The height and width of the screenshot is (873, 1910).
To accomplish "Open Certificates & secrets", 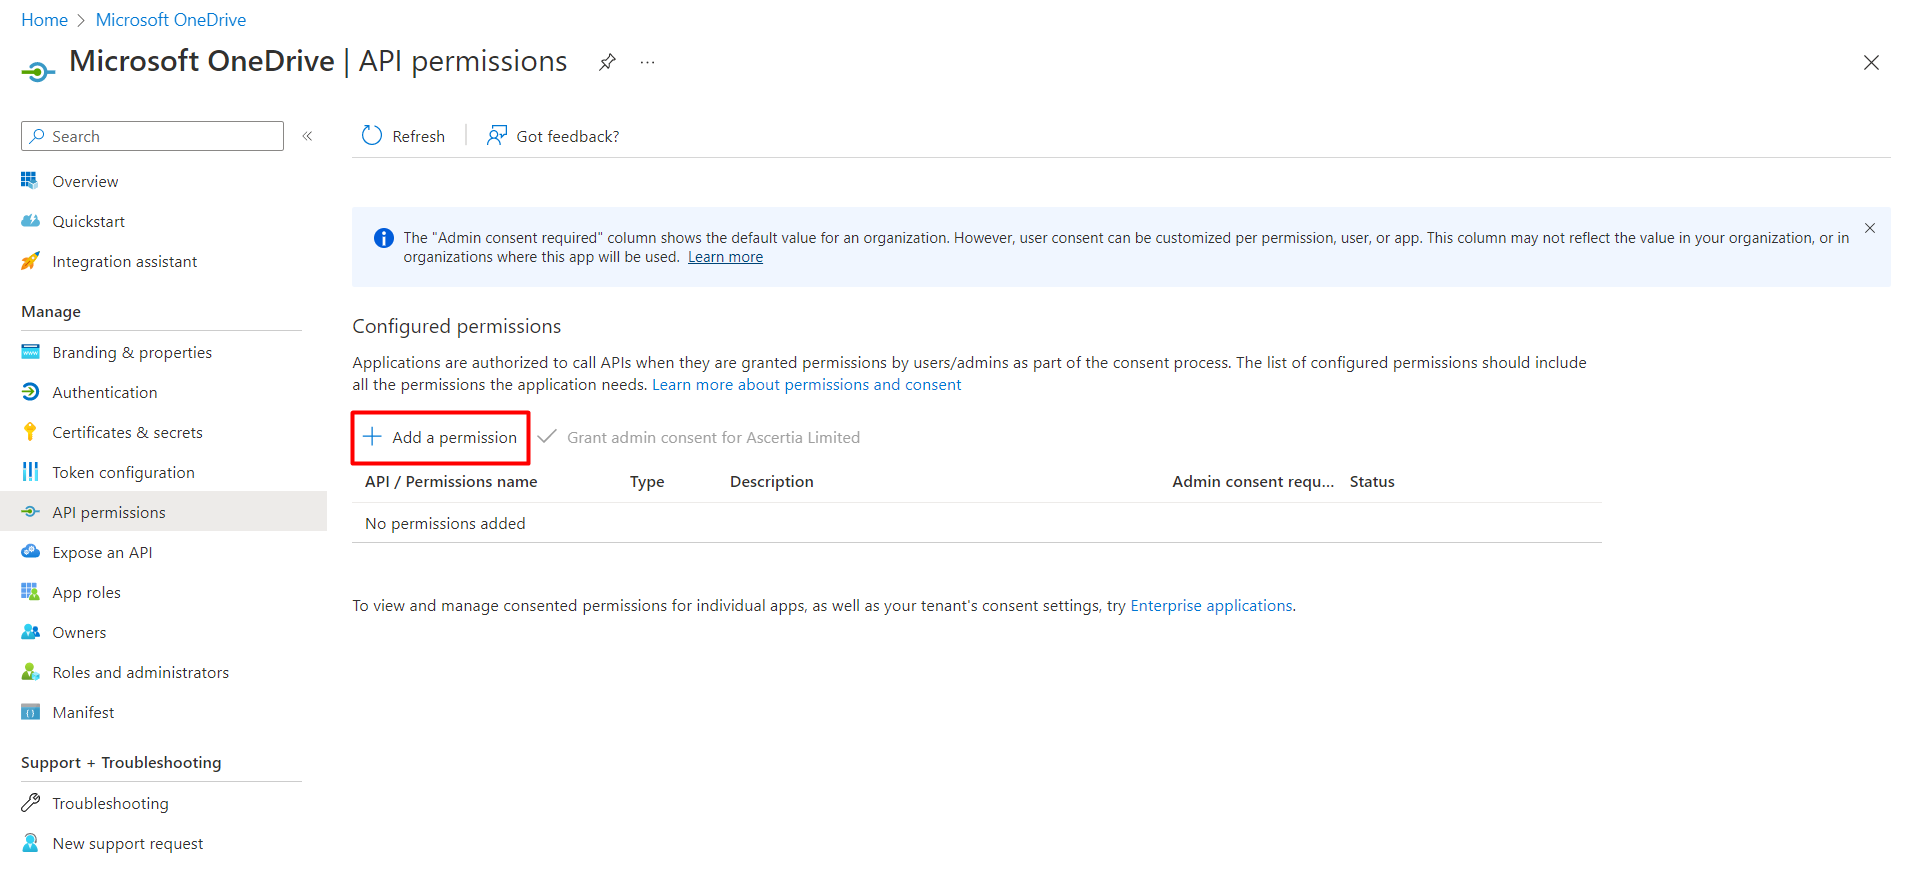I will [x=127, y=432].
